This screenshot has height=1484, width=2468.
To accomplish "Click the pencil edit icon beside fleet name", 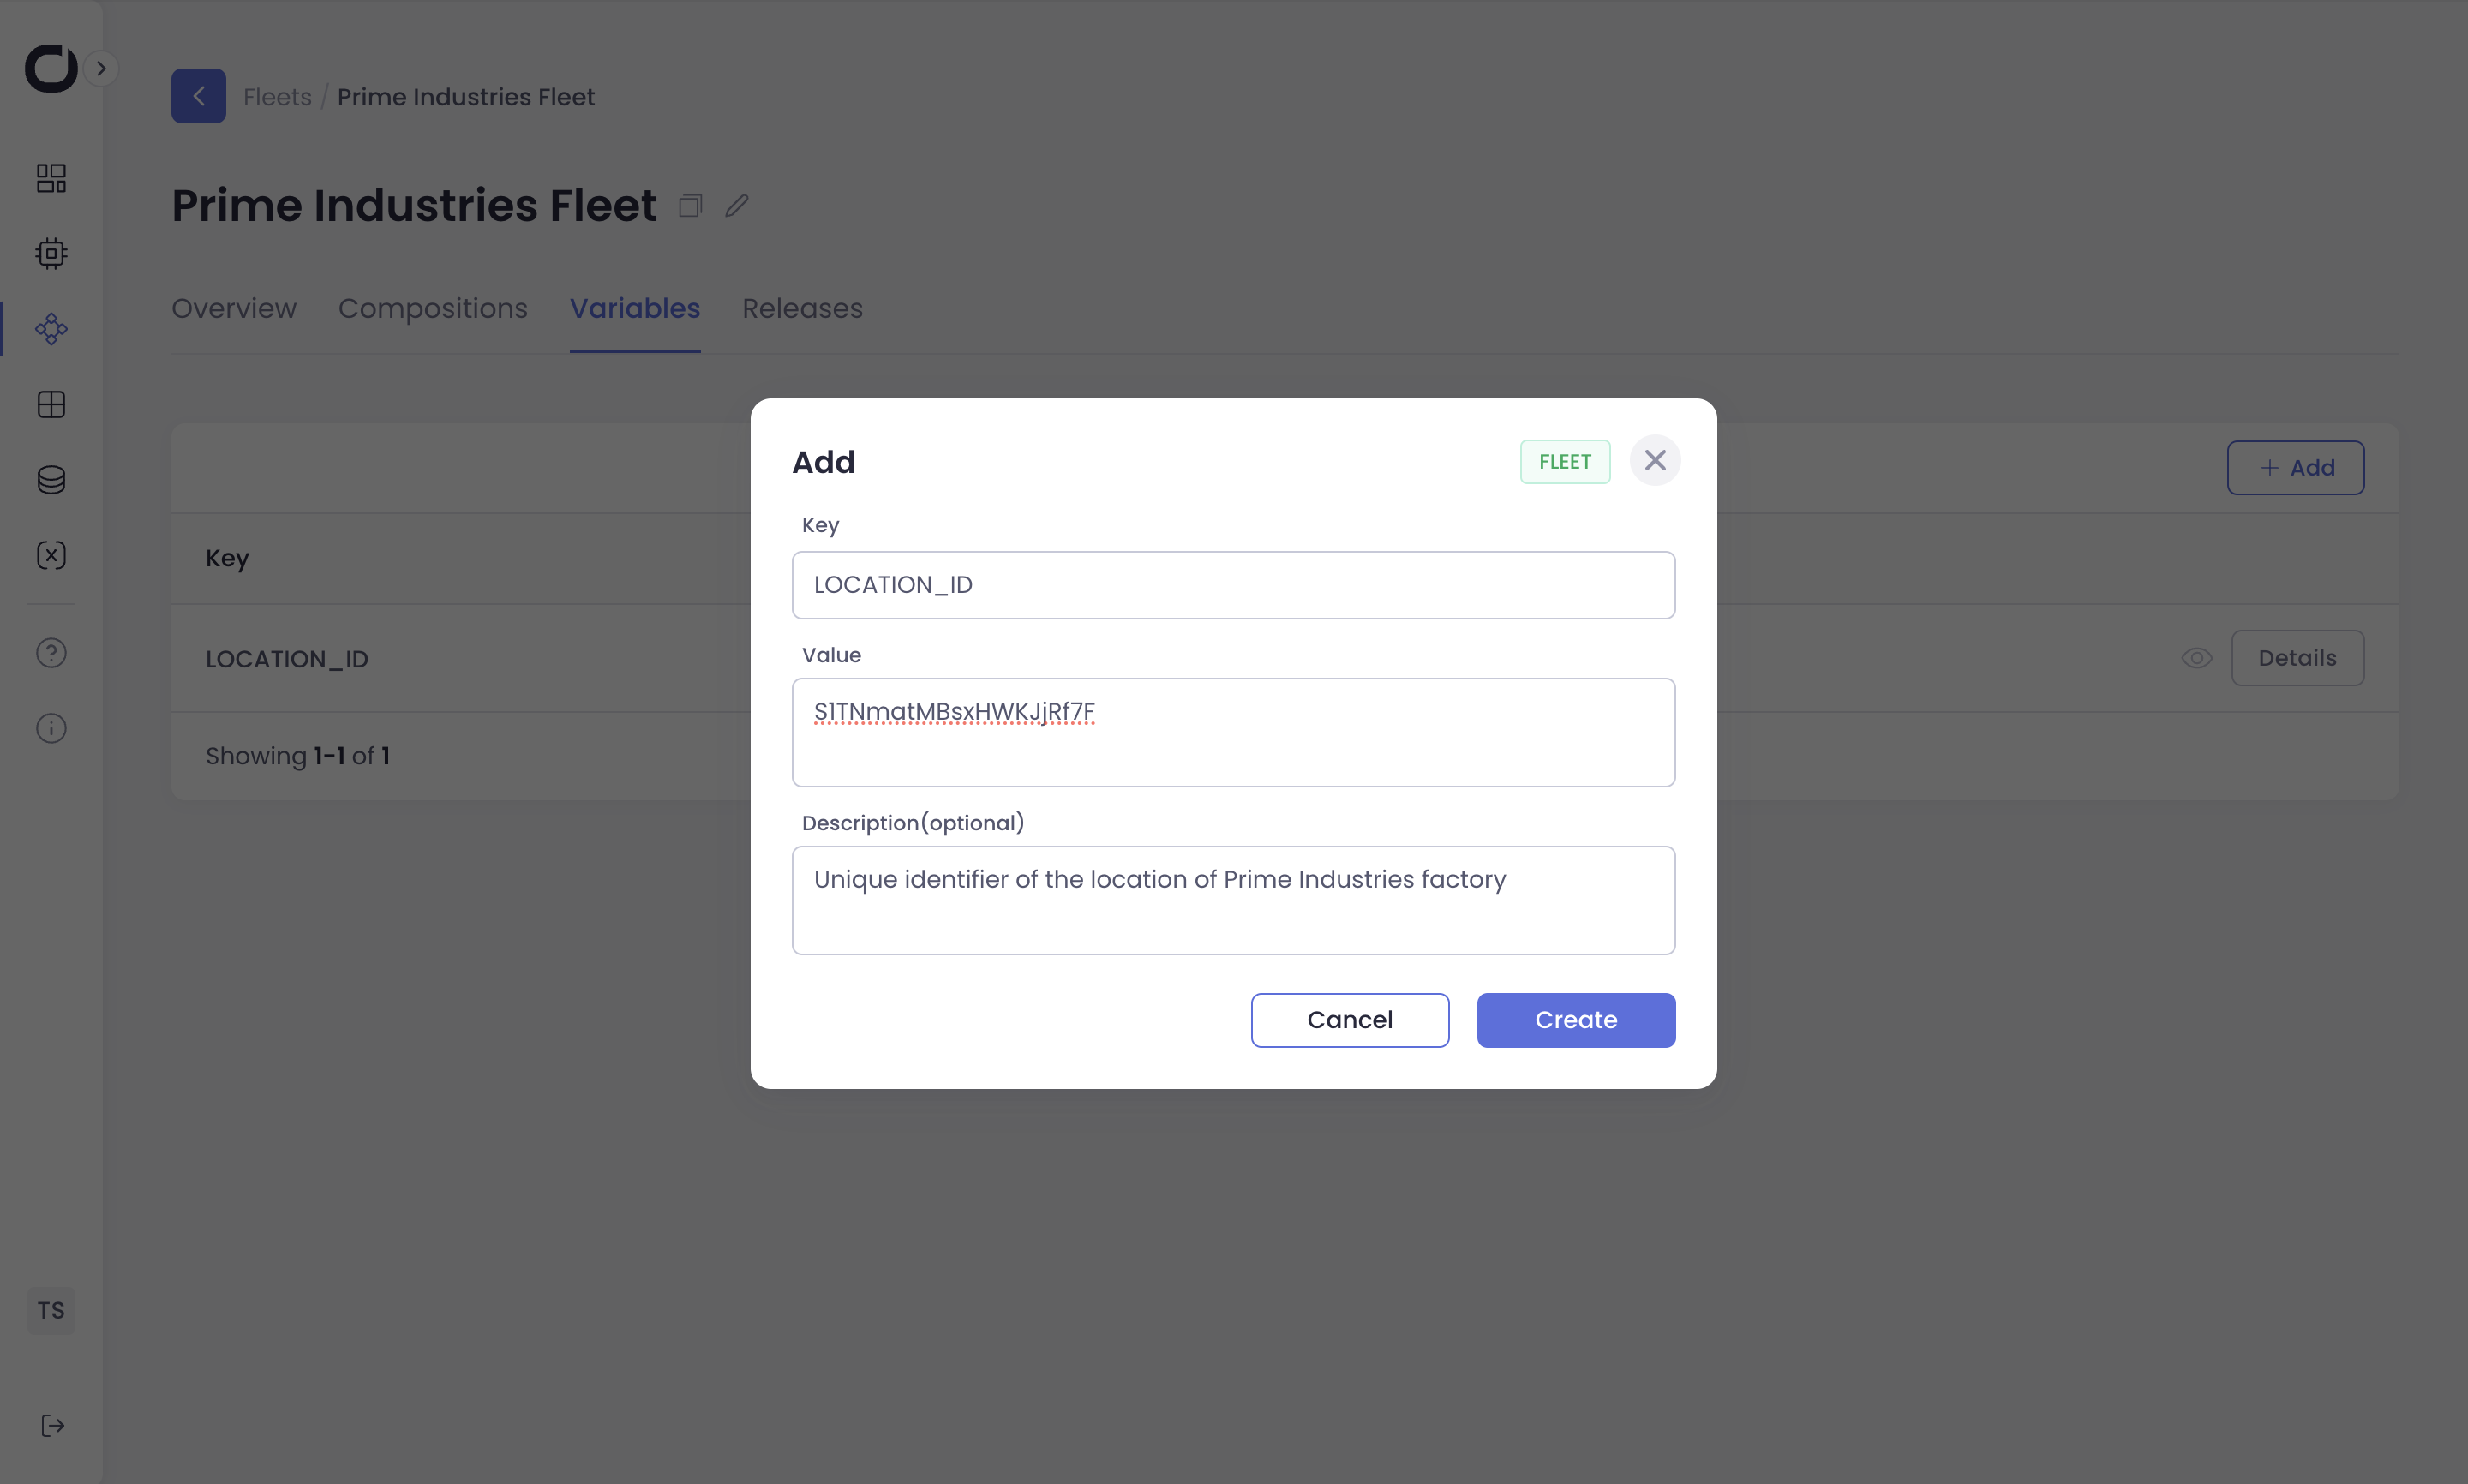I will click(x=737, y=206).
